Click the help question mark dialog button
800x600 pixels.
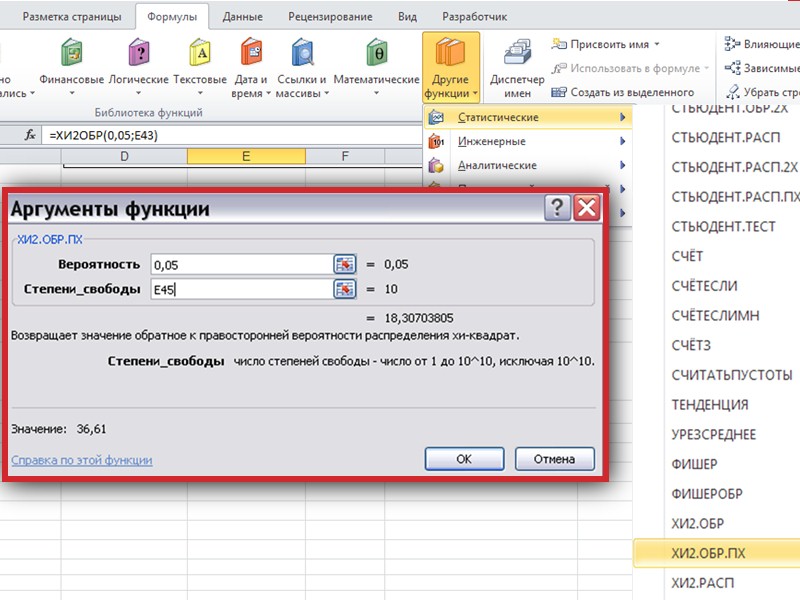click(x=557, y=208)
